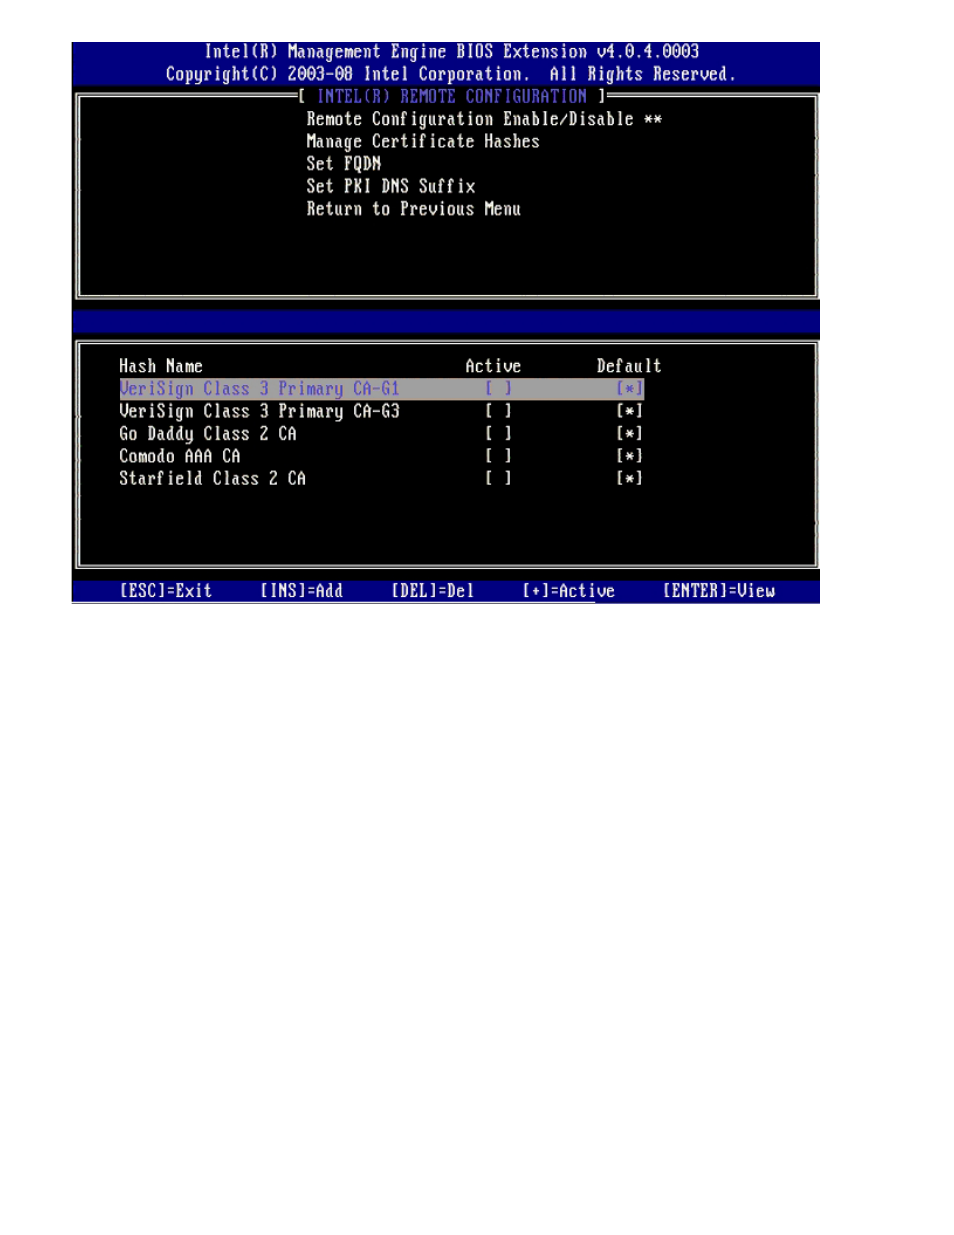Click the Default column header
The height and width of the screenshot is (1235, 954).
(629, 366)
